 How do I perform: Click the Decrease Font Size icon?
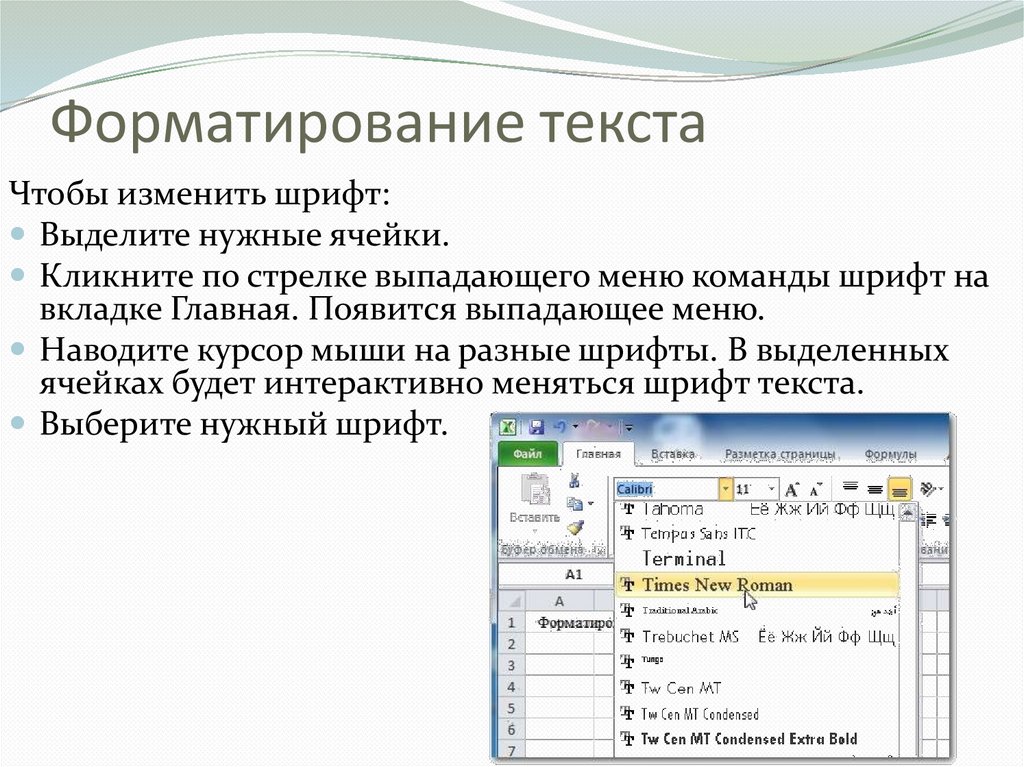(816, 489)
